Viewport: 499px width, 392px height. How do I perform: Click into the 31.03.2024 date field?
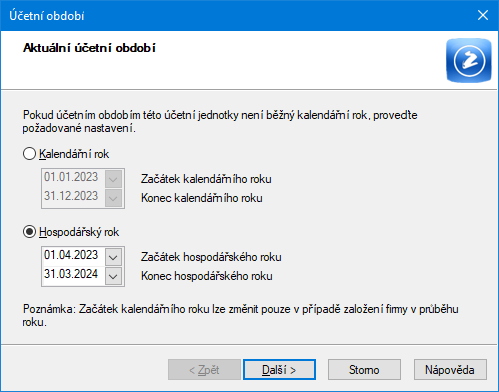click(73, 275)
